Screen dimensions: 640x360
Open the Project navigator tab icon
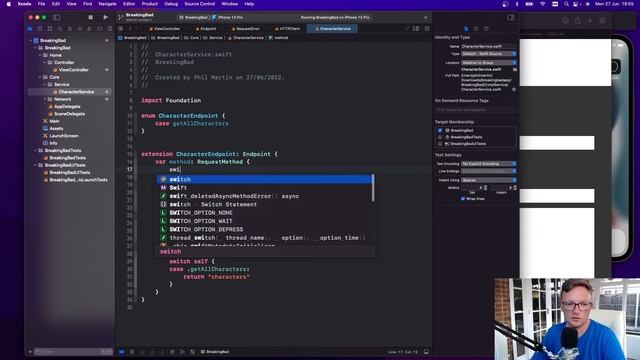coord(30,29)
